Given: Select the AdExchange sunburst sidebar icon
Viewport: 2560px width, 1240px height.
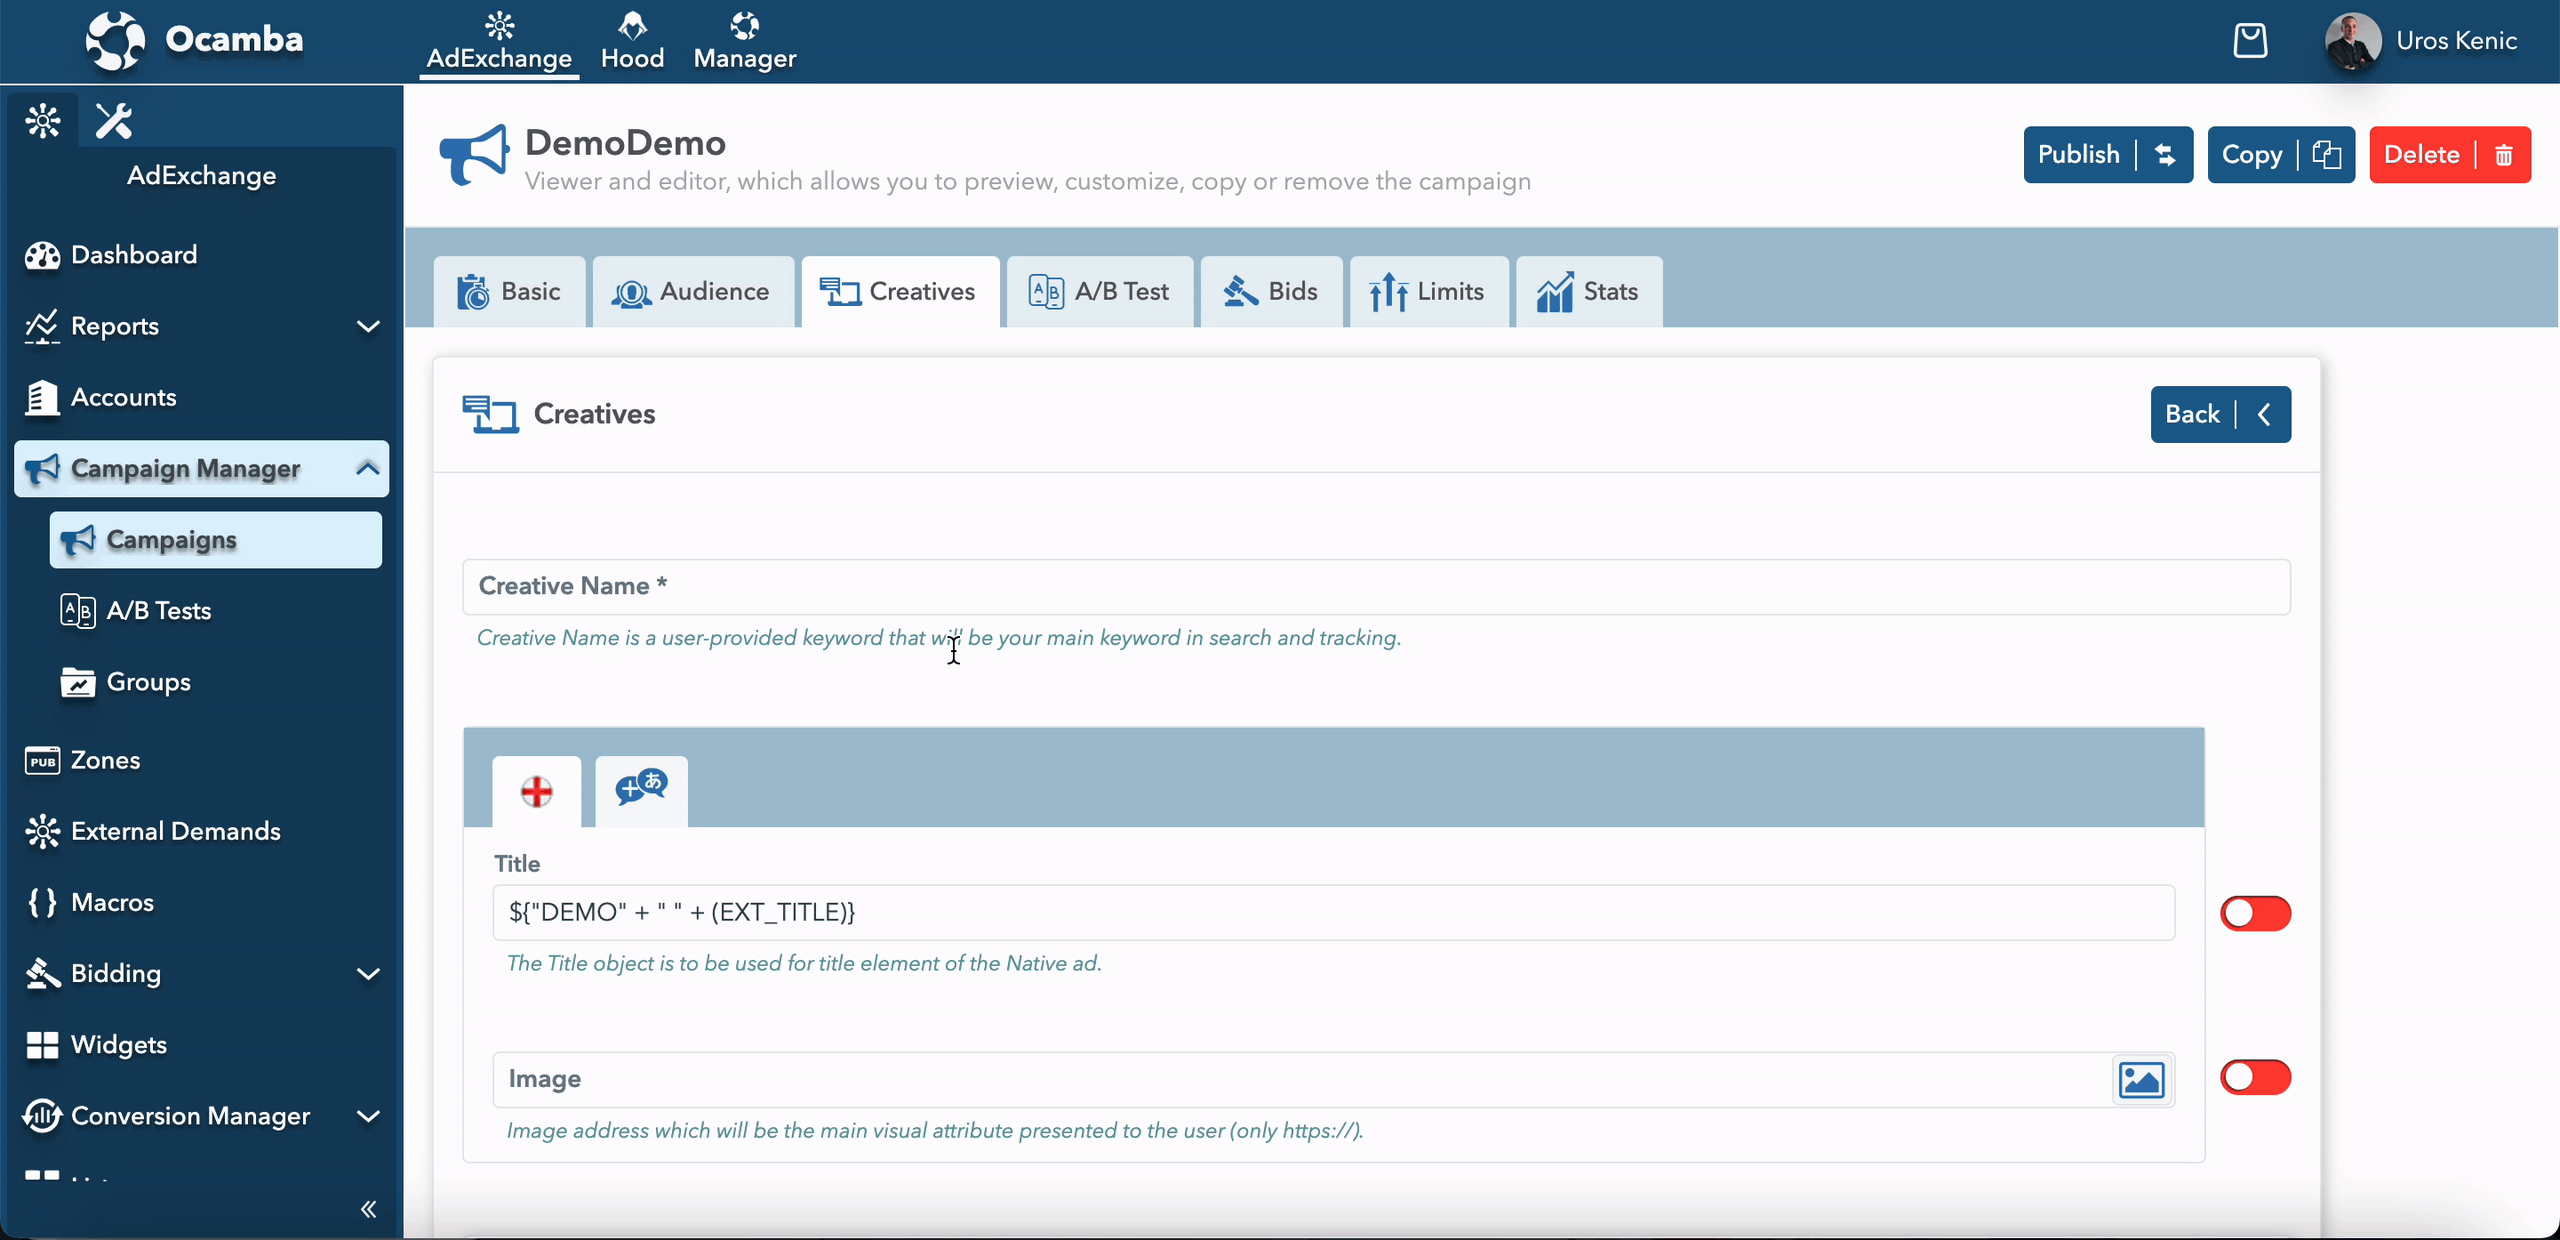Looking at the screenshot, I should pyautogui.click(x=43, y=121).
